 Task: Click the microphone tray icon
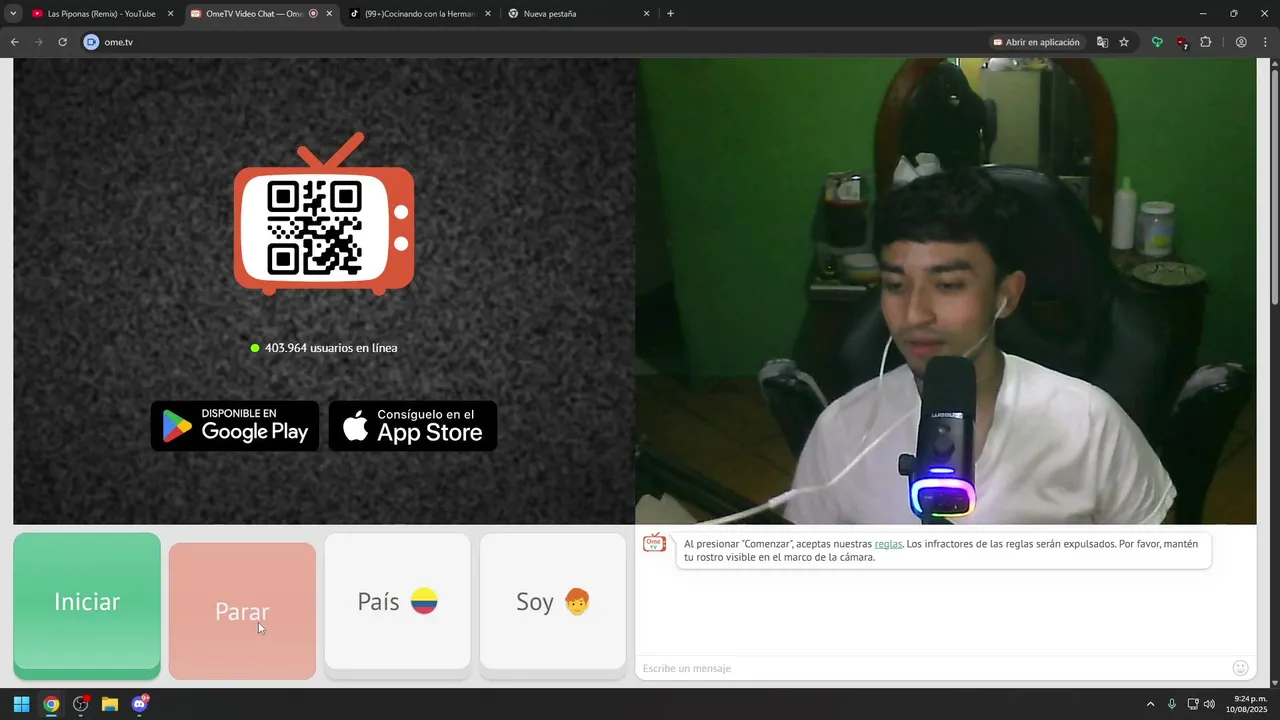coord(1172,704)
